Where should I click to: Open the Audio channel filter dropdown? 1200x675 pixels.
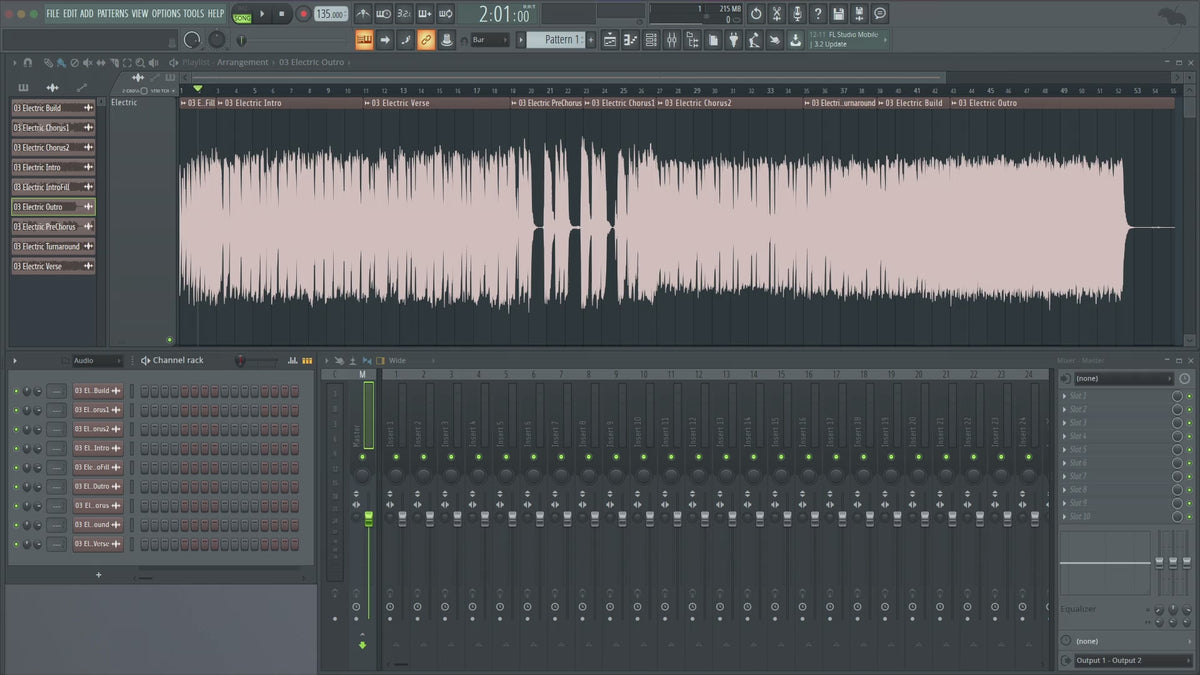tap(95, 360)
